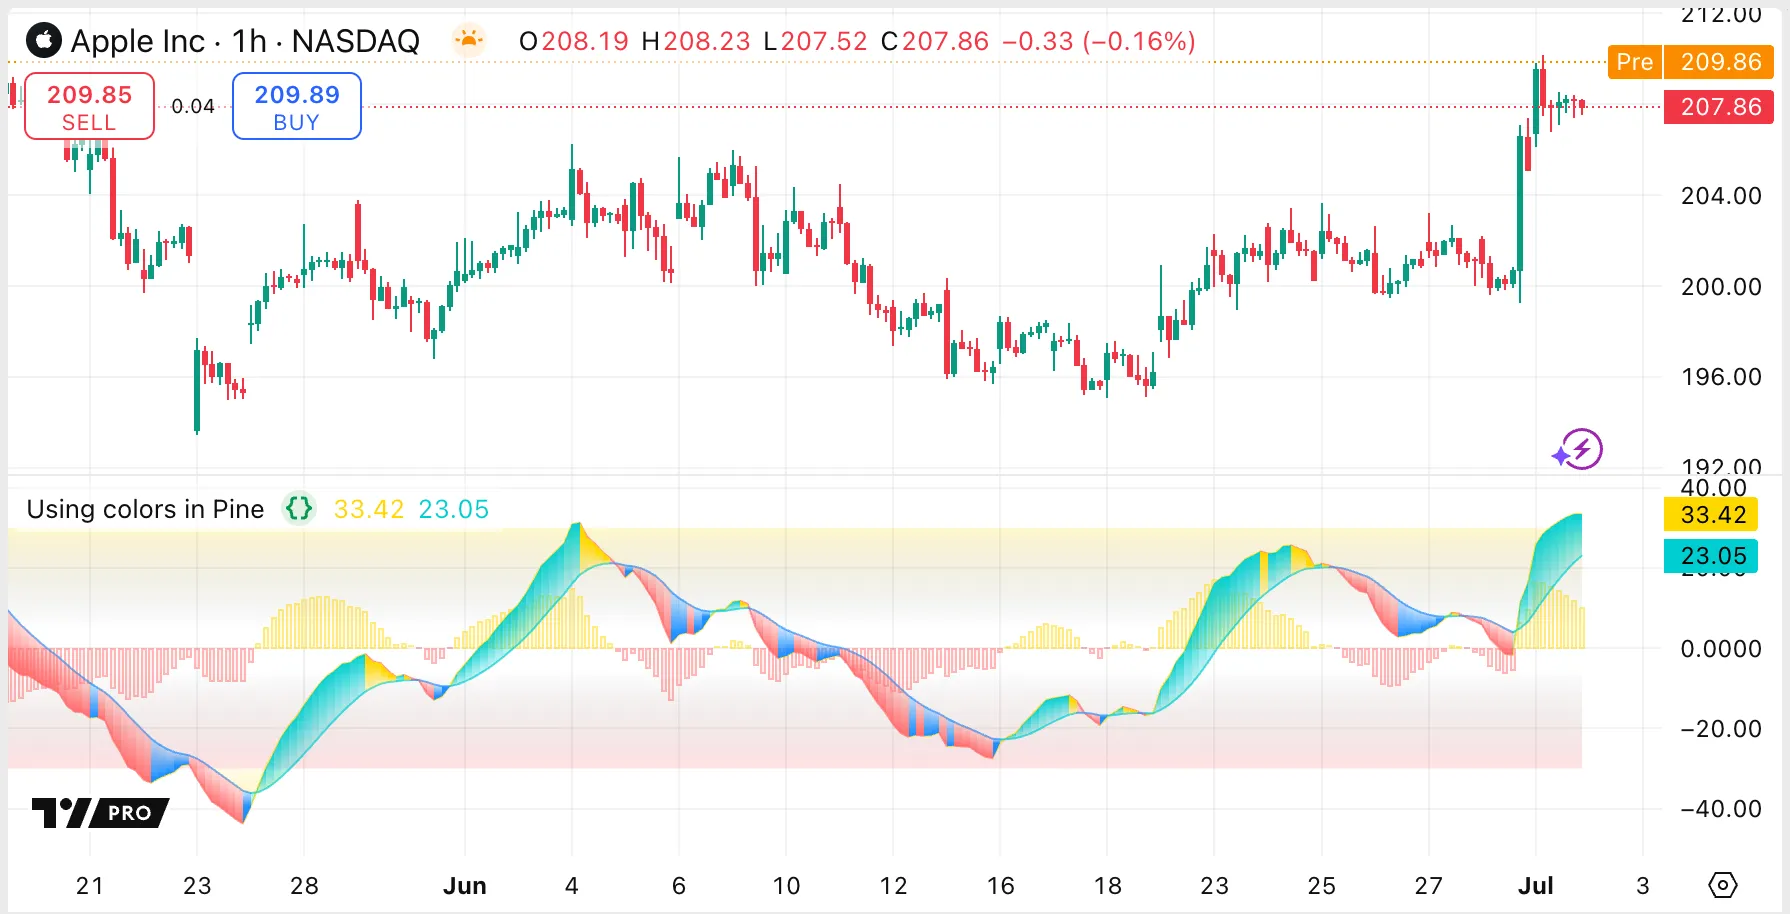Click the 0.0000 level on indicator scale
Viewport: 1790px width, 914px height.
(1720, 649)
